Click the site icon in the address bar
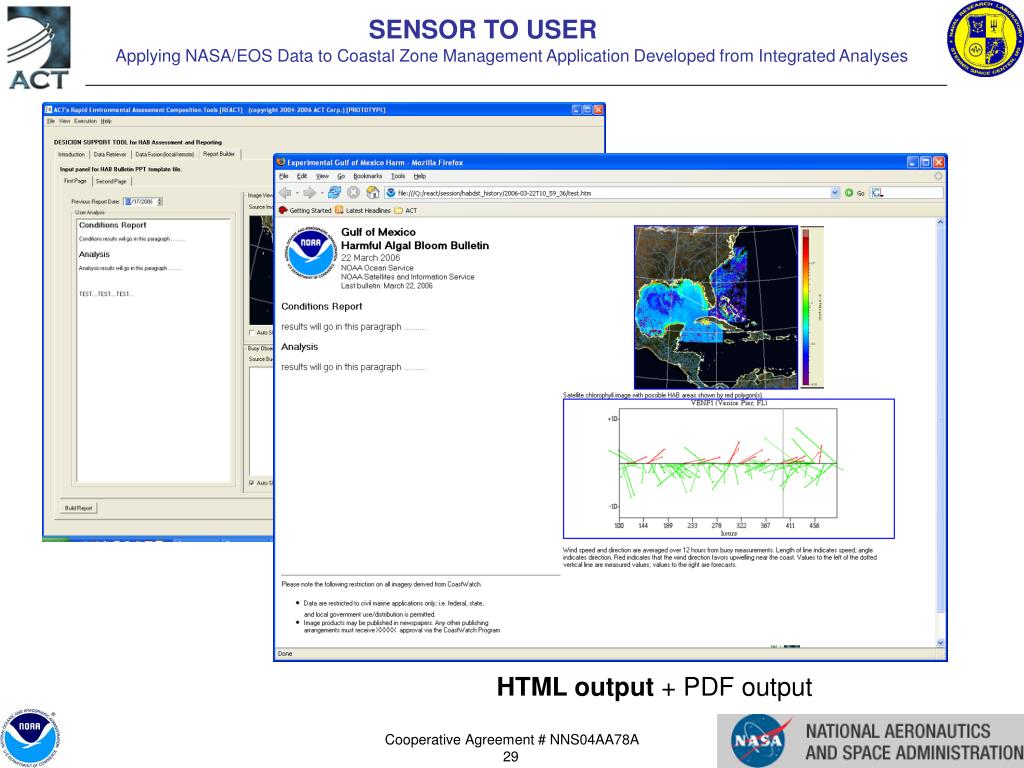1024x768 pixels. pos(391,193)
